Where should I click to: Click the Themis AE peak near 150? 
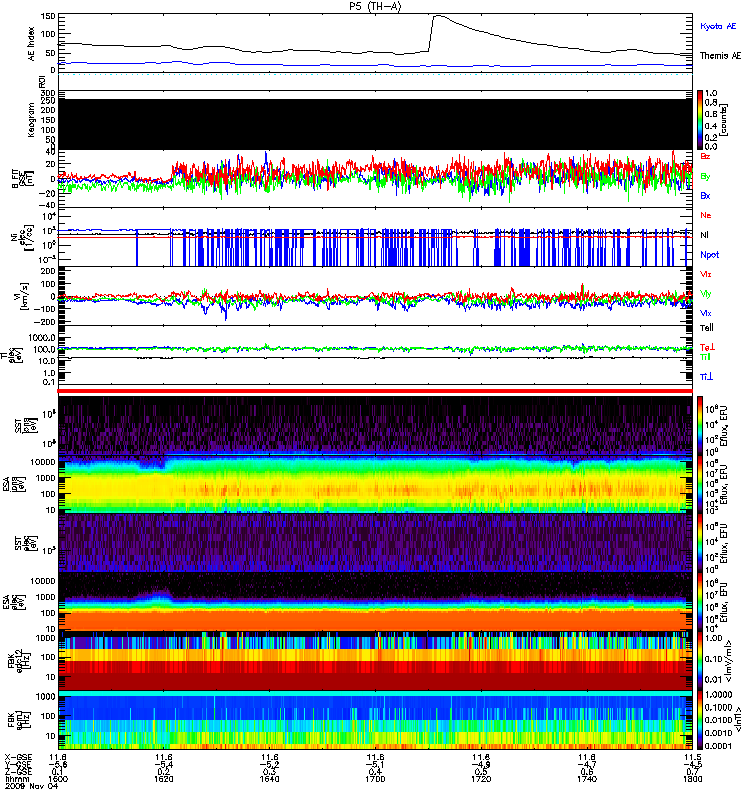coord(437,16)
